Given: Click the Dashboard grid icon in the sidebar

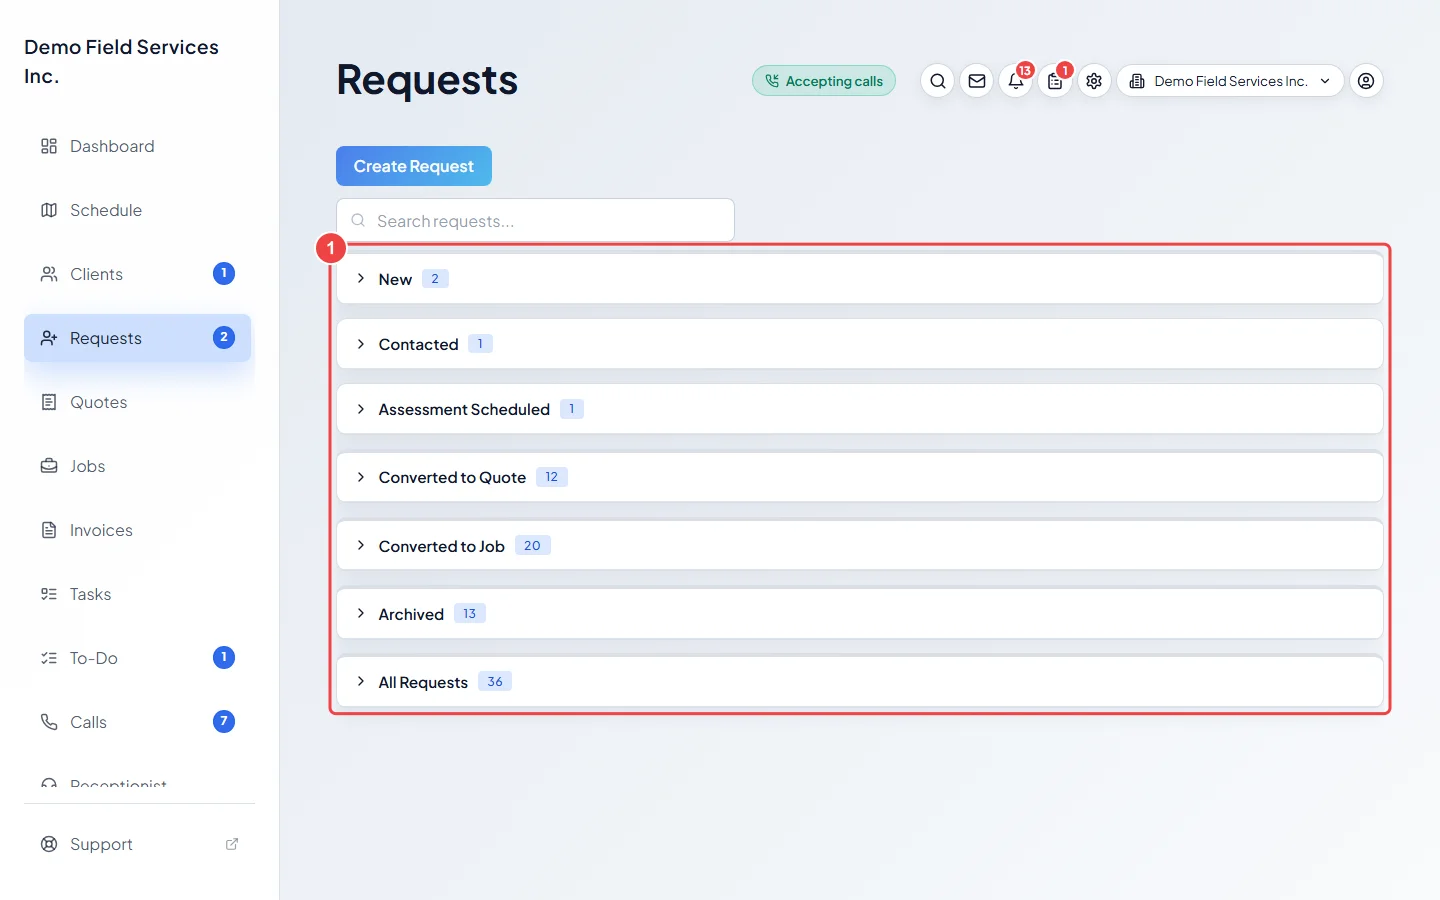Looking at the screenshot, I should click(49, 146).
